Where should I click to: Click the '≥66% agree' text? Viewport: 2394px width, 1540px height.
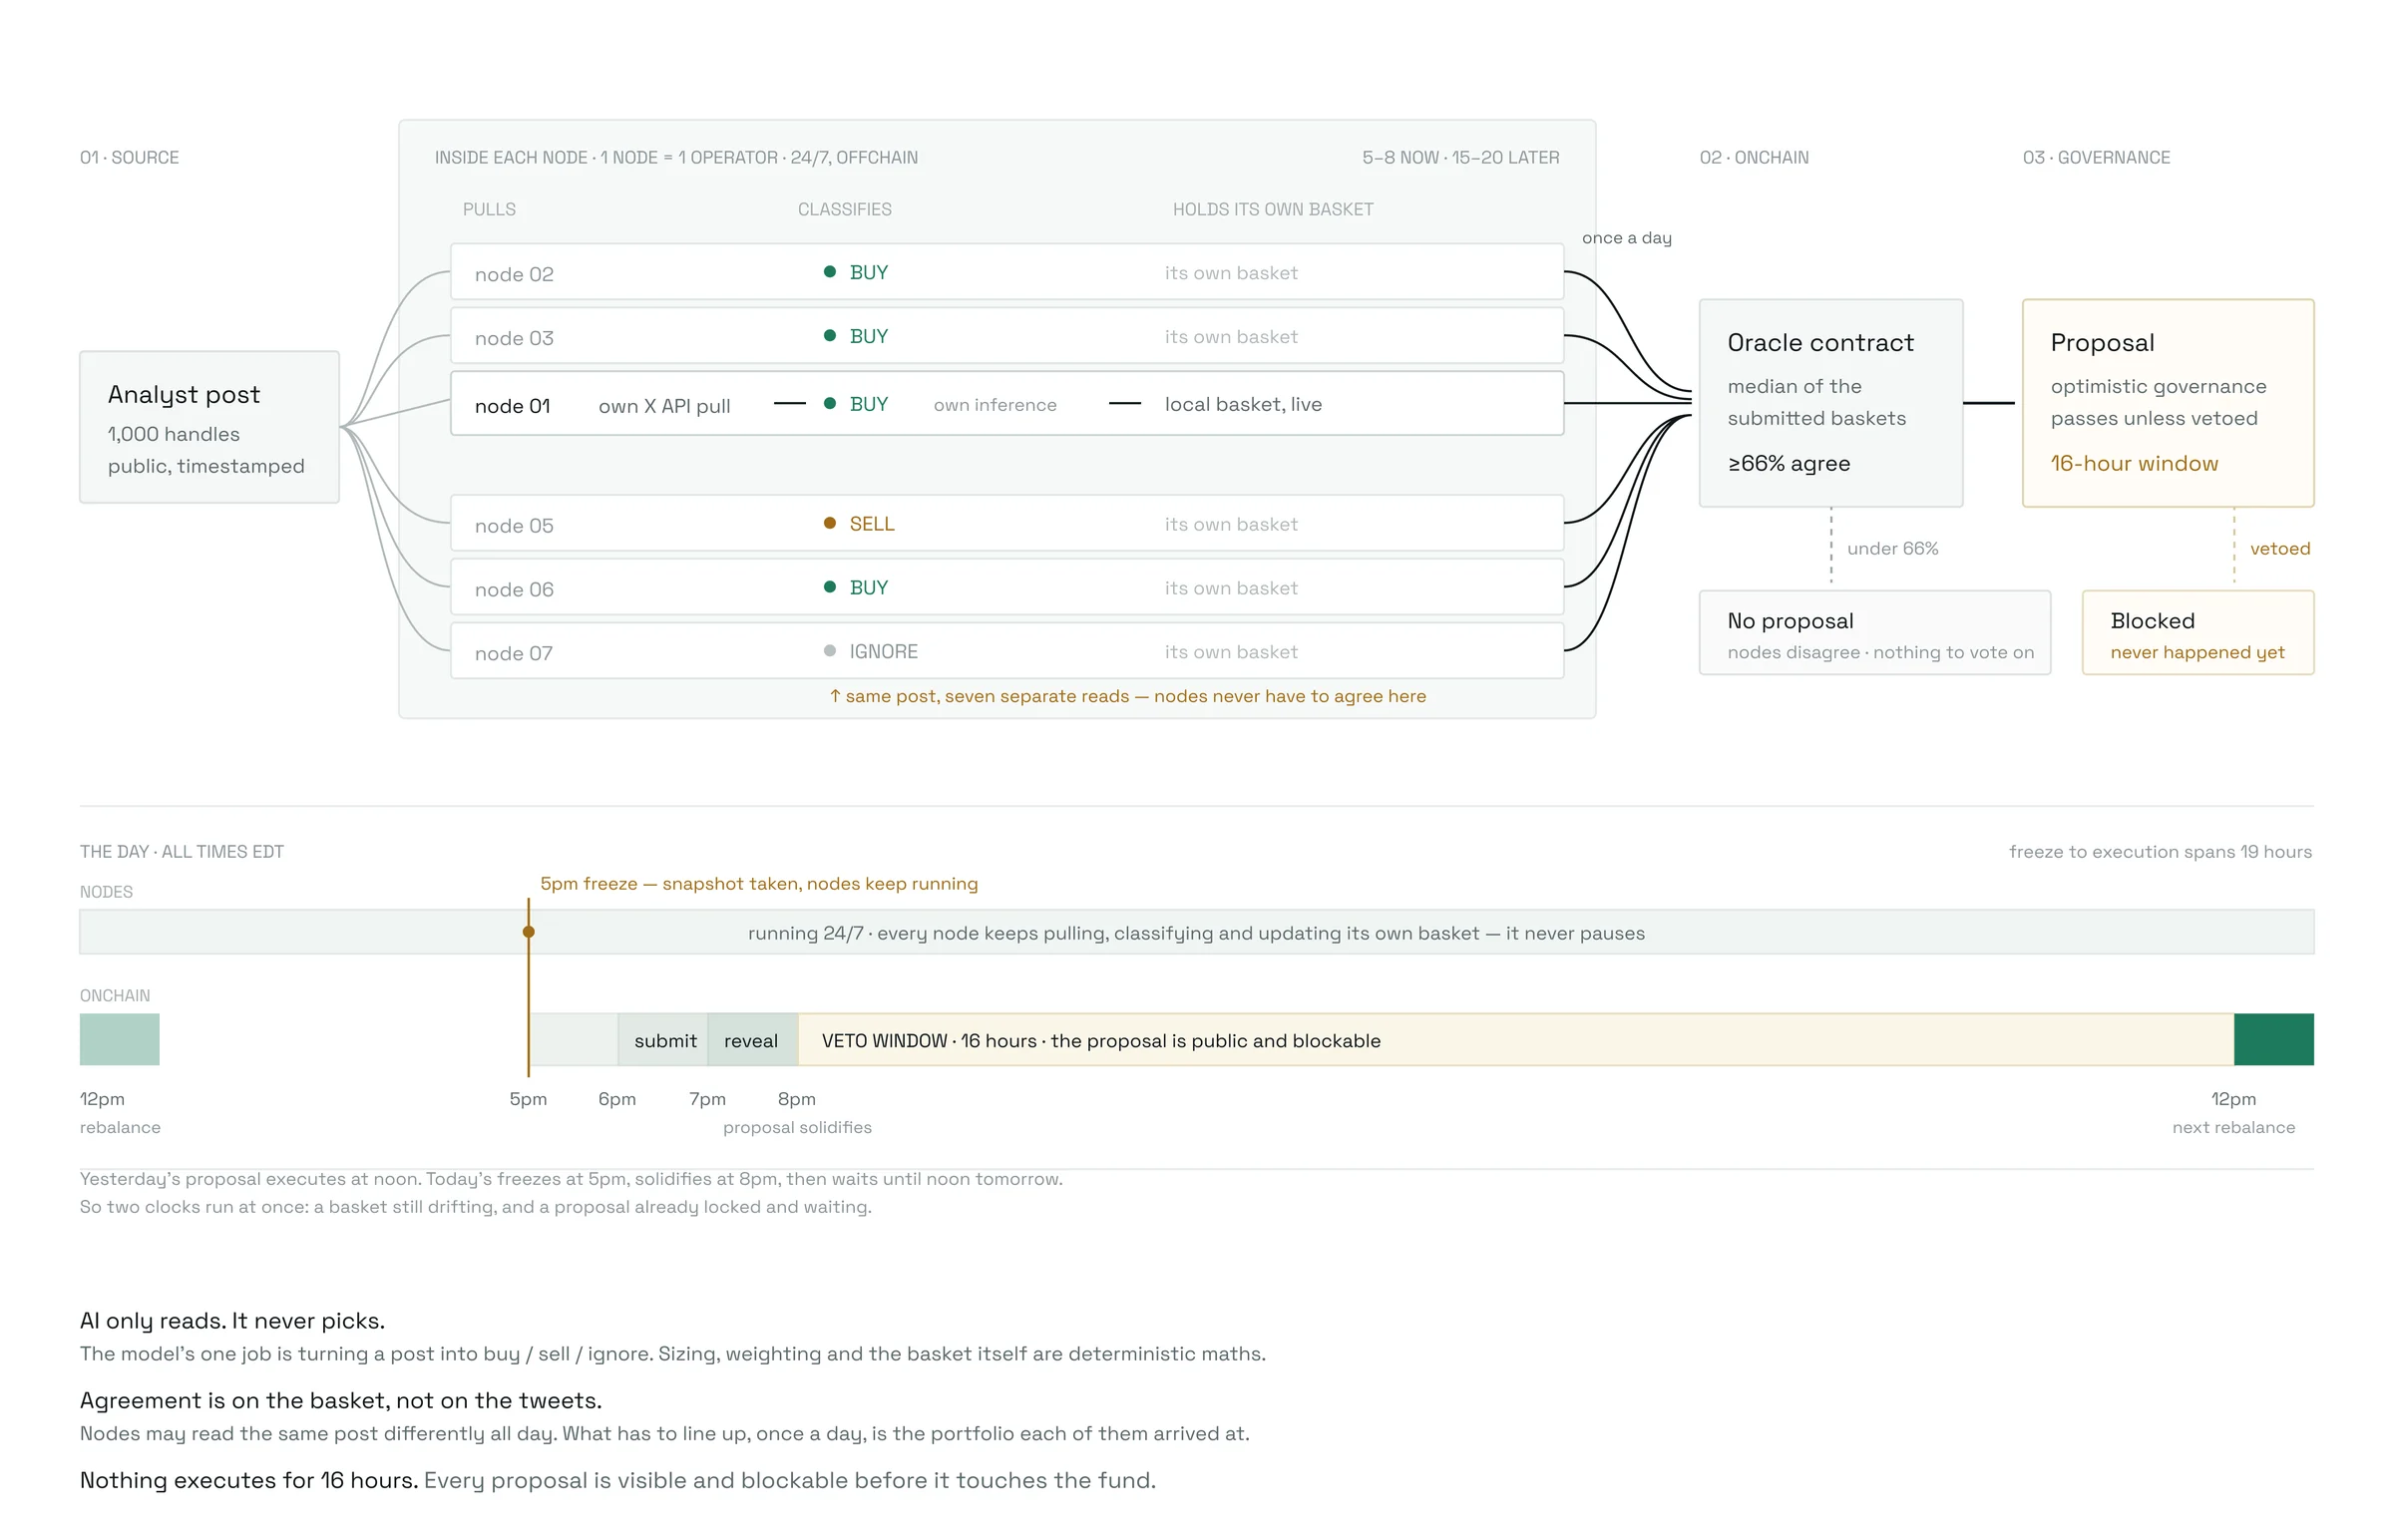pos(1788,463)
